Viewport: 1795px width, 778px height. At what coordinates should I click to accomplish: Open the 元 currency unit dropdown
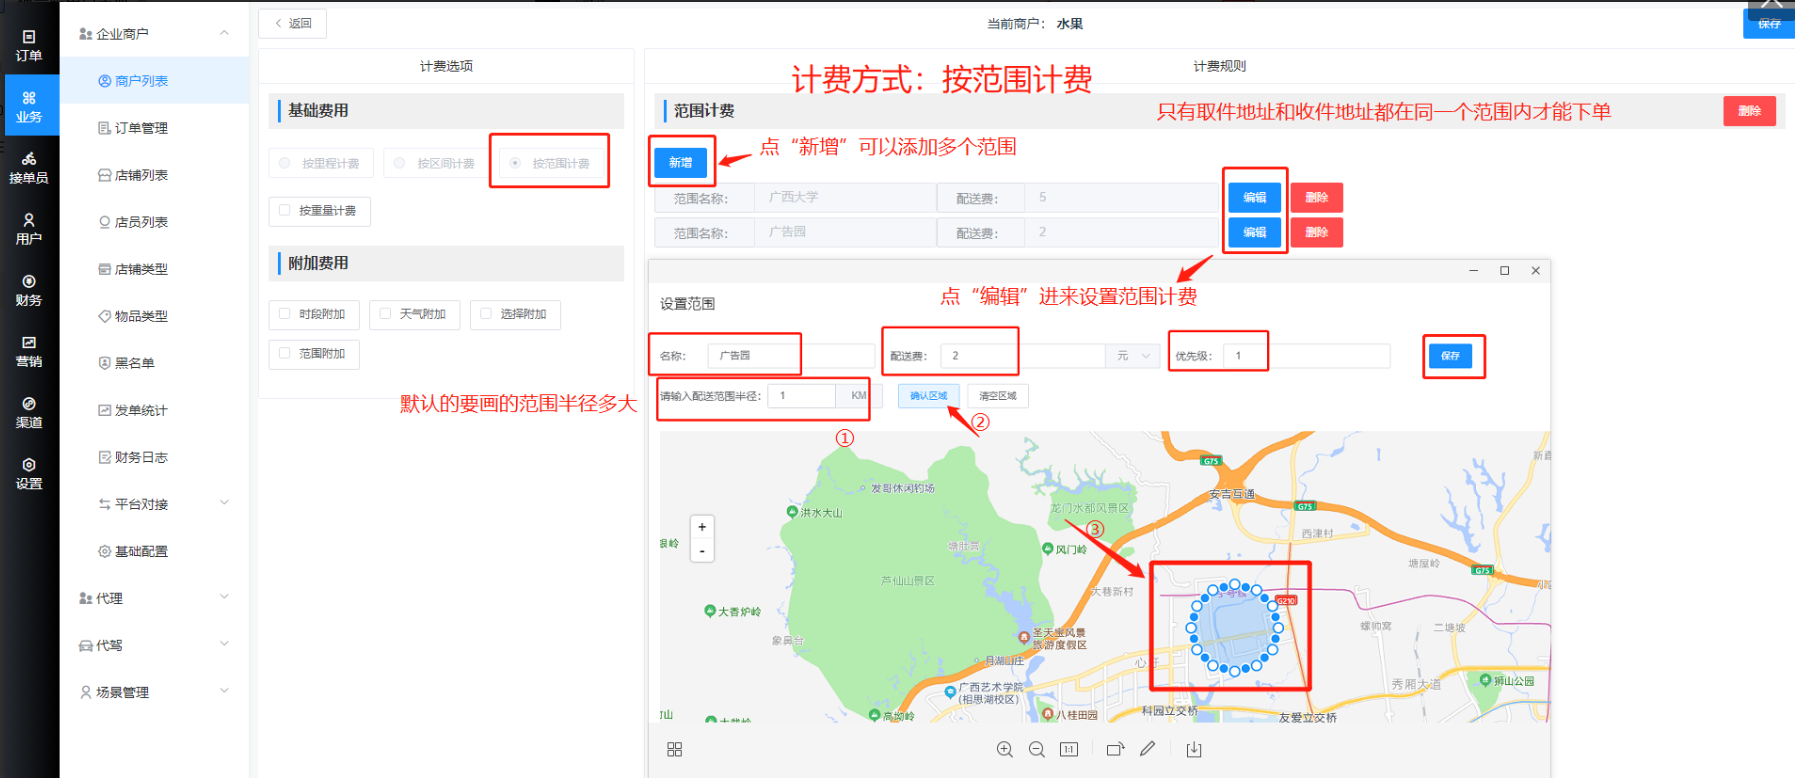[1133, 356]
